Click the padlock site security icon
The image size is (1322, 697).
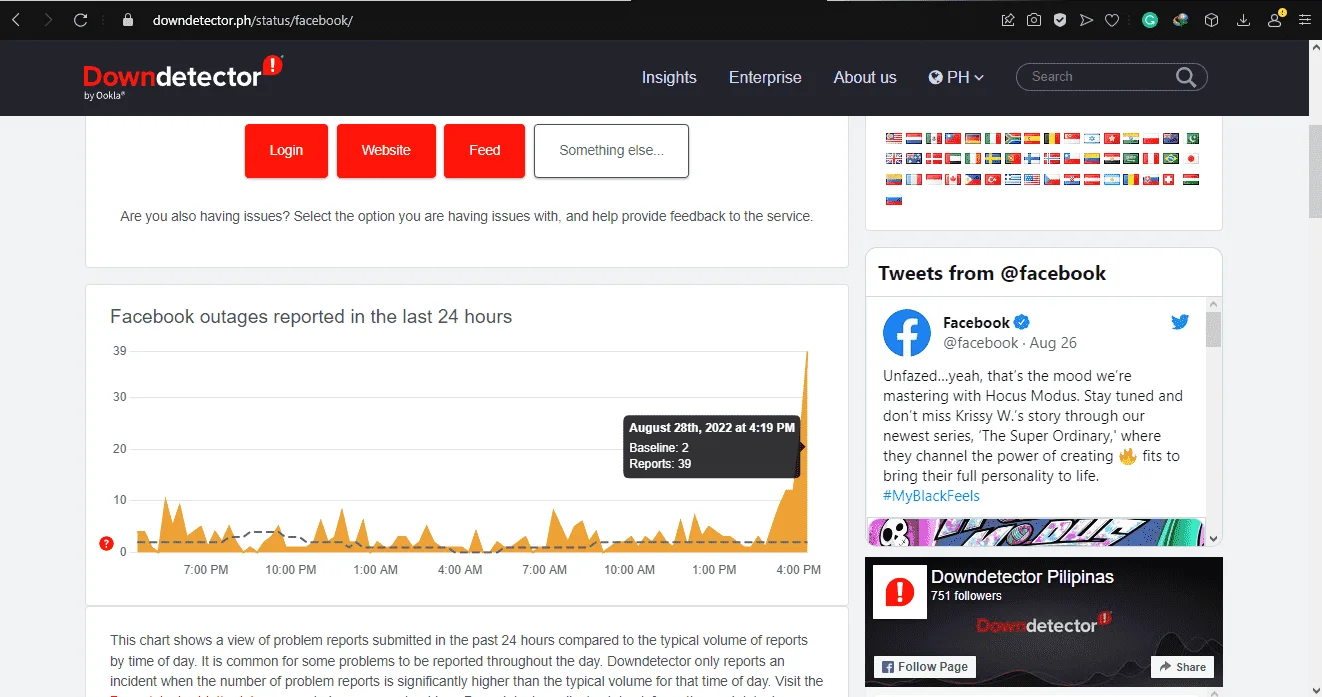127,20
